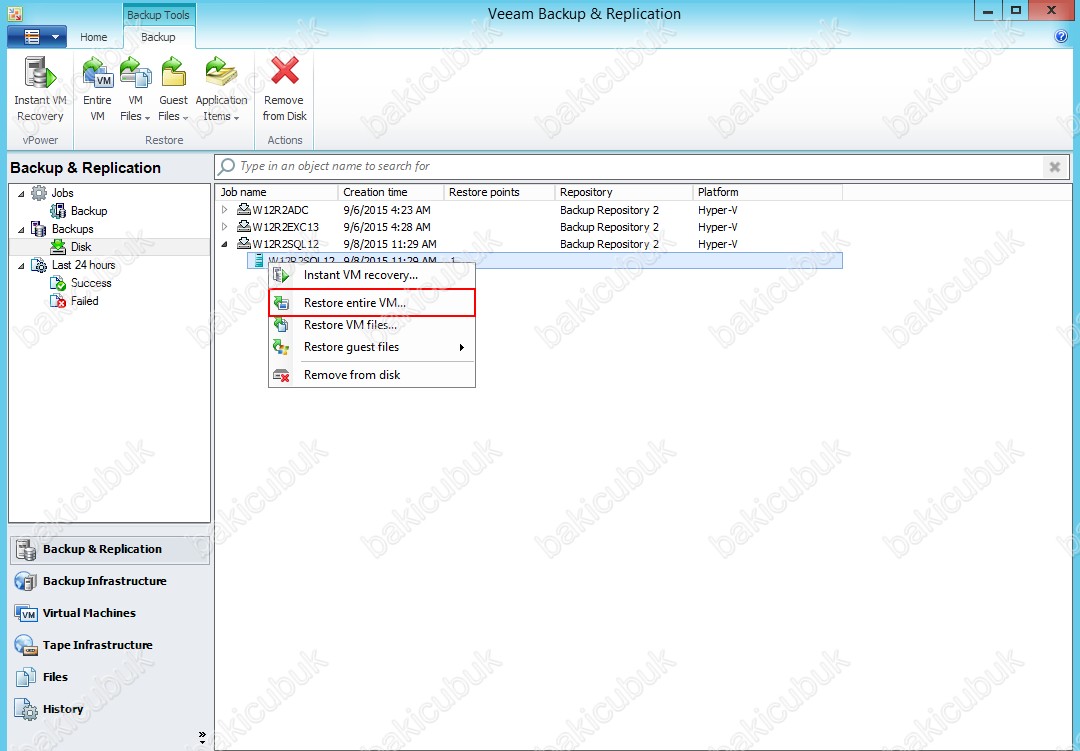Choose Instant VM recovery from context menu
Image resolution: width=1080 pixels, height=751 pixels.
(372, 275)
